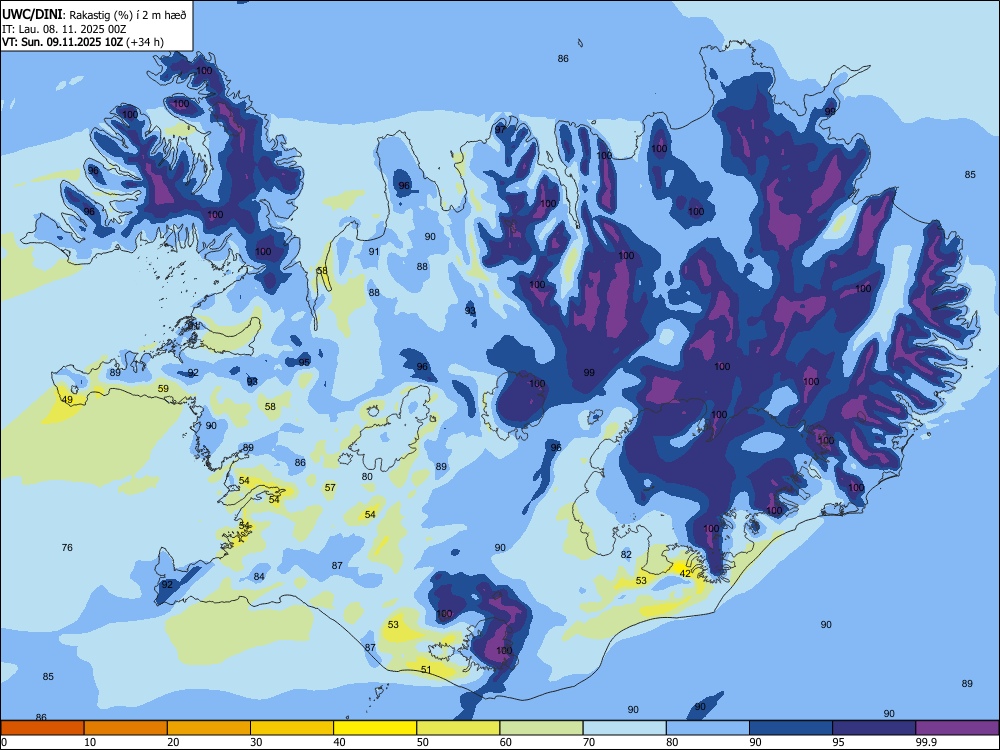The image size is (1000, 750).
Task: Click the humidity value '76' over the sea
Action: [67, 547]
